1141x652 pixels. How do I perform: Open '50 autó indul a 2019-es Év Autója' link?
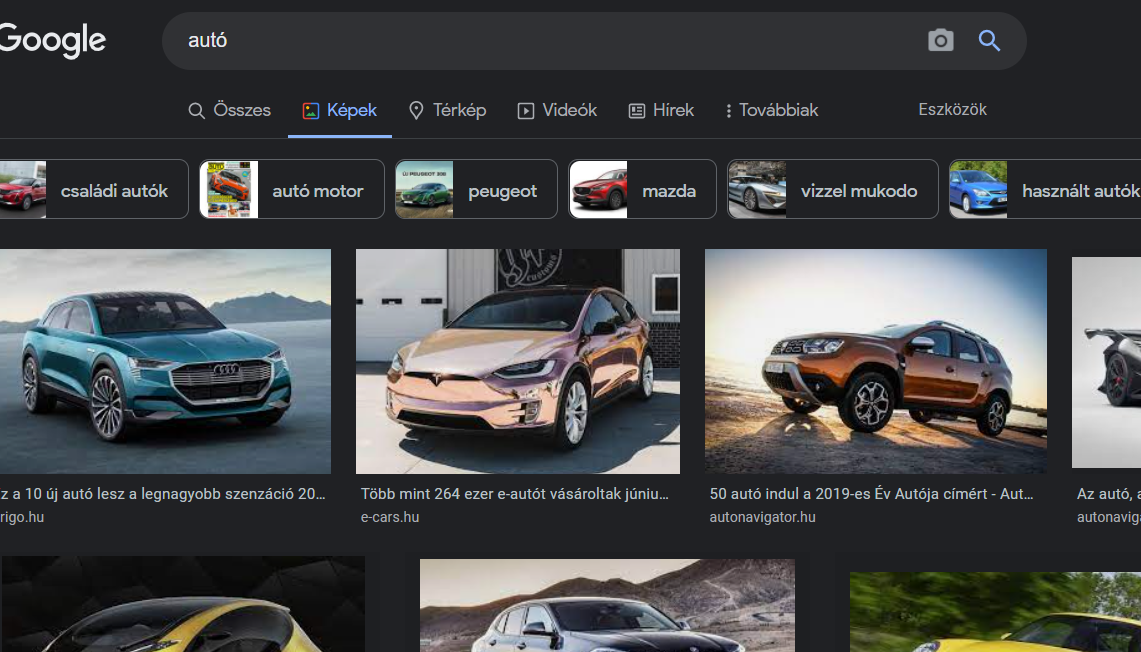point(871,493)
